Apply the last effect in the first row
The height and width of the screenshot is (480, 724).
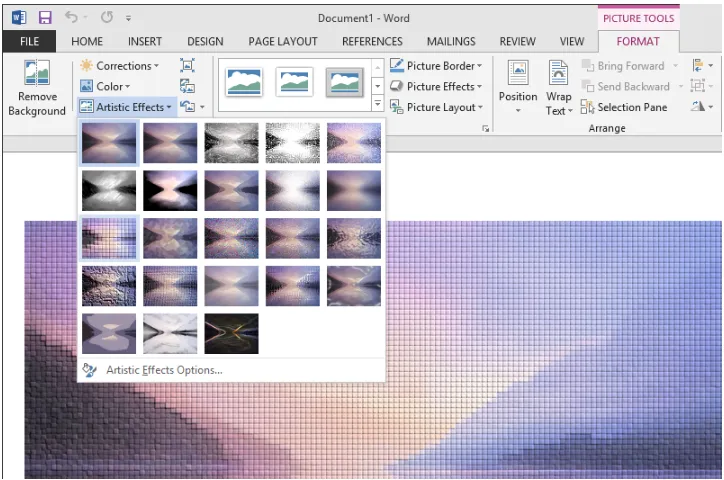(354, 143)
